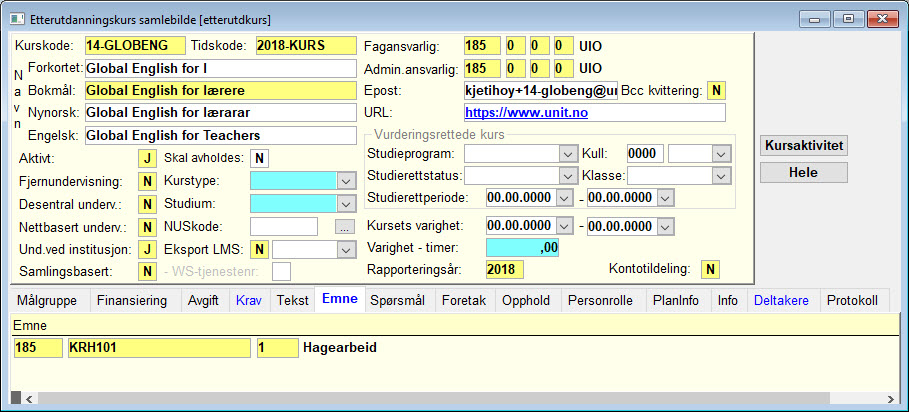Image resolution: width=909 pixels, height=412 pixels.
Task: Toggle the Bcc kvittering N field
Action: click(x=717, y=90)
